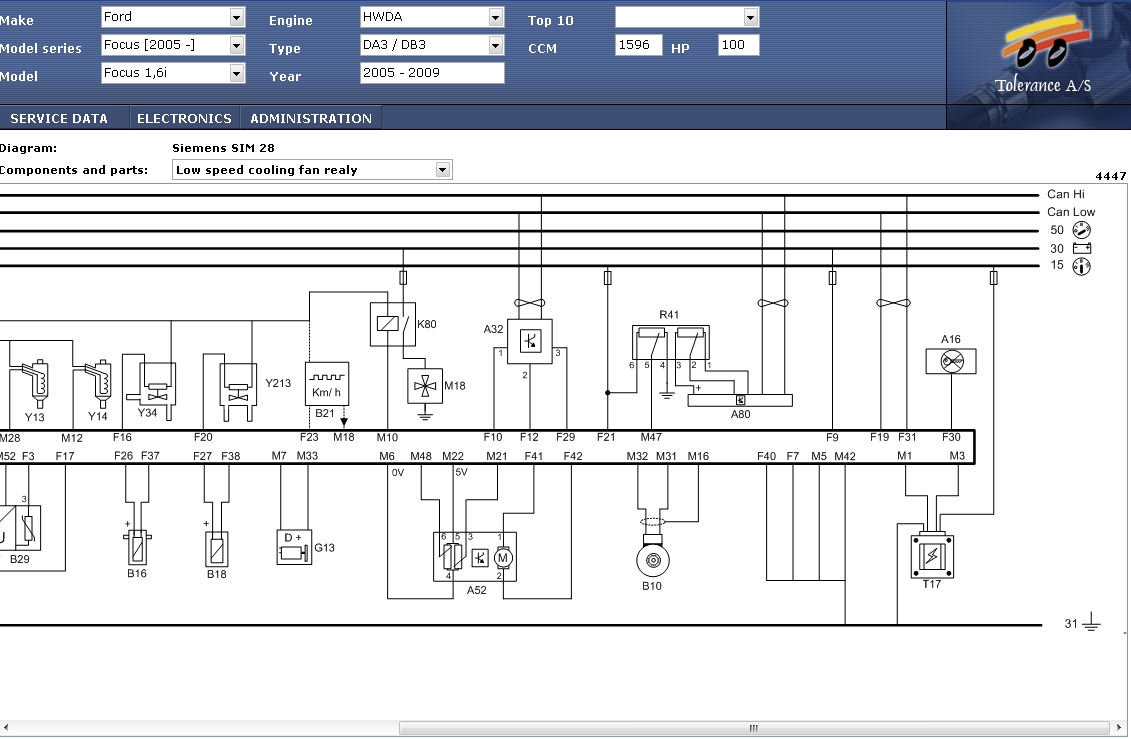Select the R41 double relay symbol
The width and height of the screenshot is (1131, 739).
[671, 342]
